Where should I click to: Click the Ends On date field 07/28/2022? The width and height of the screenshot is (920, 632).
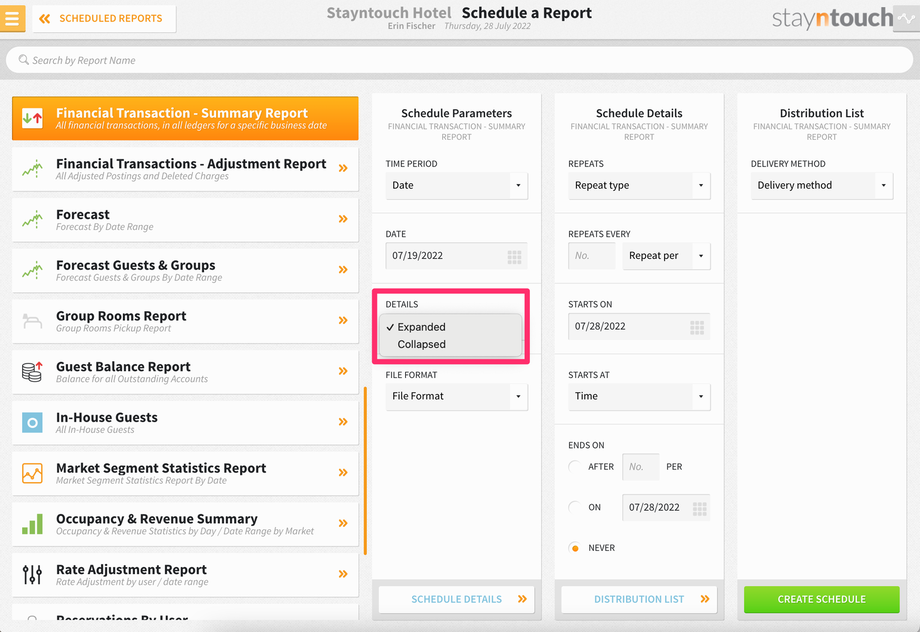(x=666, y=508)
